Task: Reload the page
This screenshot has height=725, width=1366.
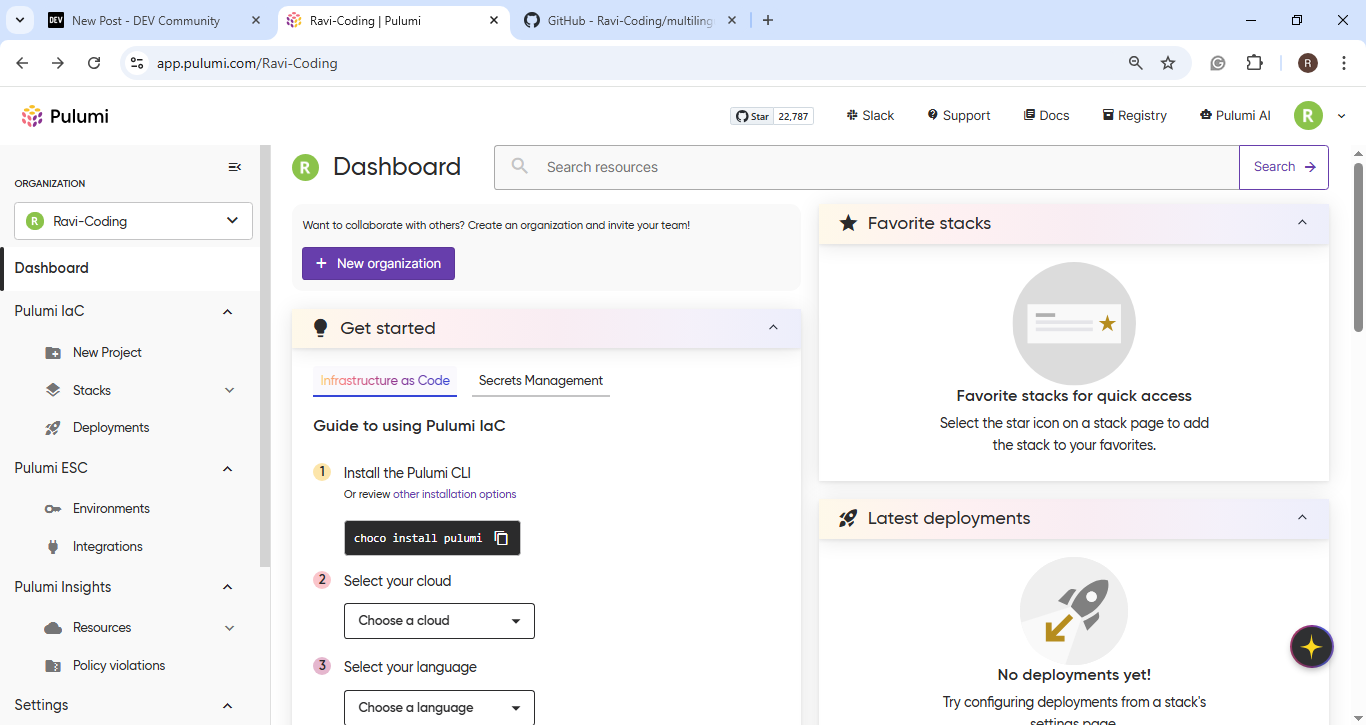Action: [x=94, y=63]
